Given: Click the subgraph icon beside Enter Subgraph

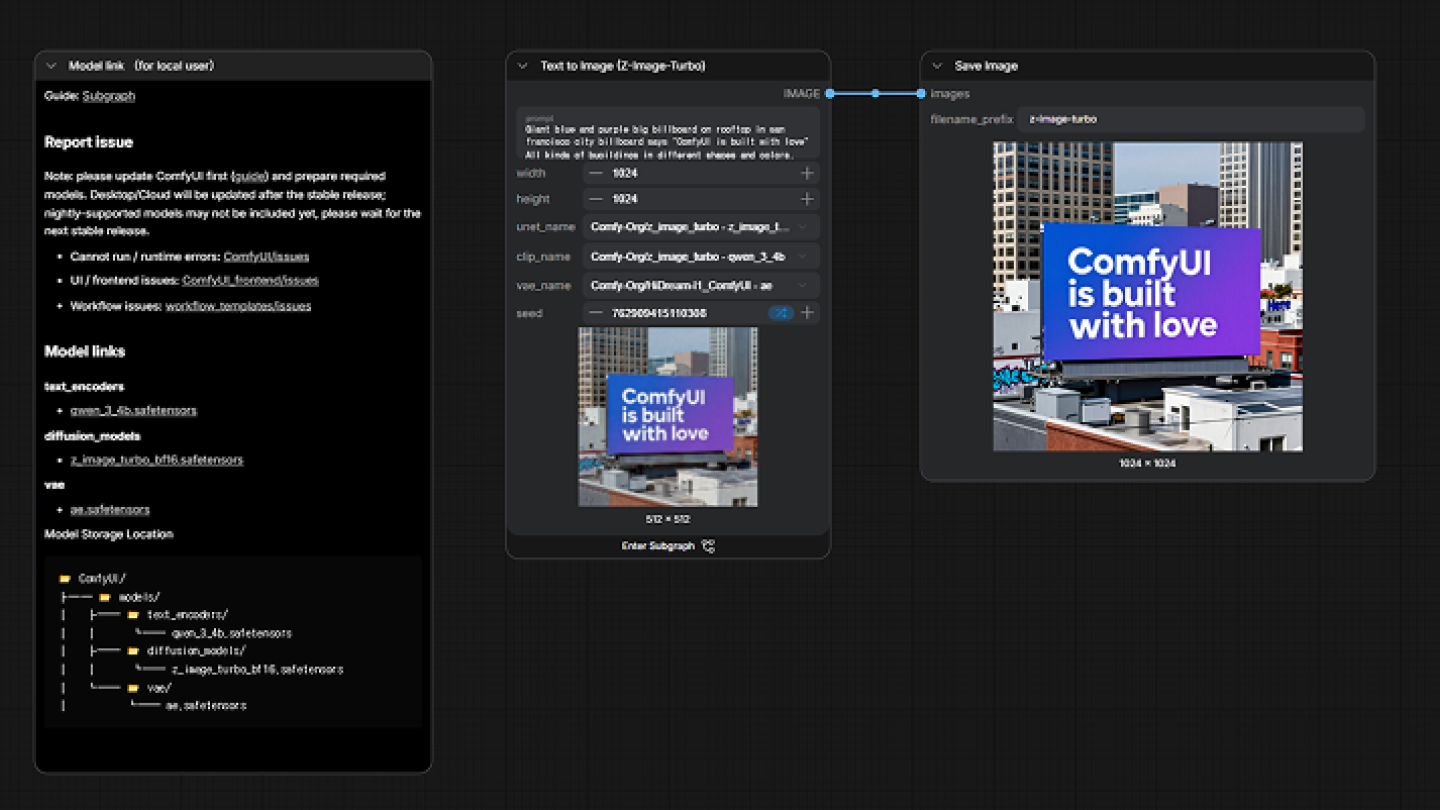Looking at the screenshot, I should point(709,546).
